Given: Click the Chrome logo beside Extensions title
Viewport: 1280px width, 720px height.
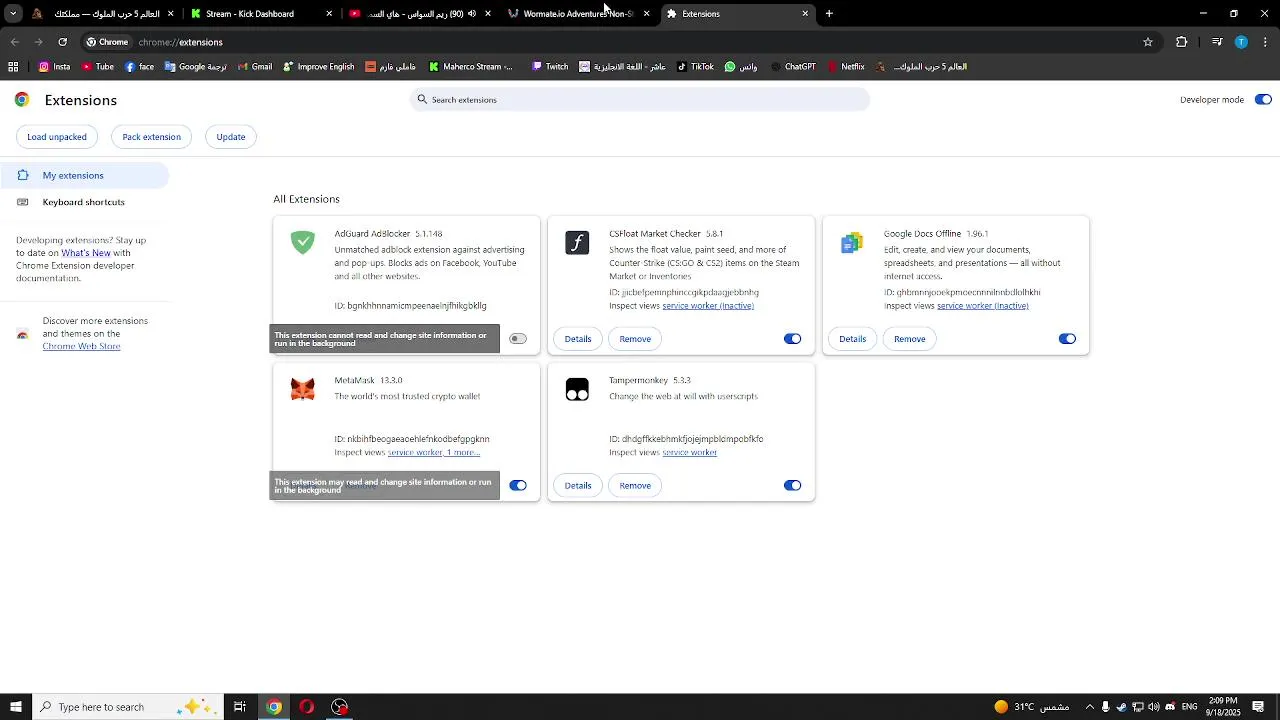Looking at the screenshot, I should [22, 100].
